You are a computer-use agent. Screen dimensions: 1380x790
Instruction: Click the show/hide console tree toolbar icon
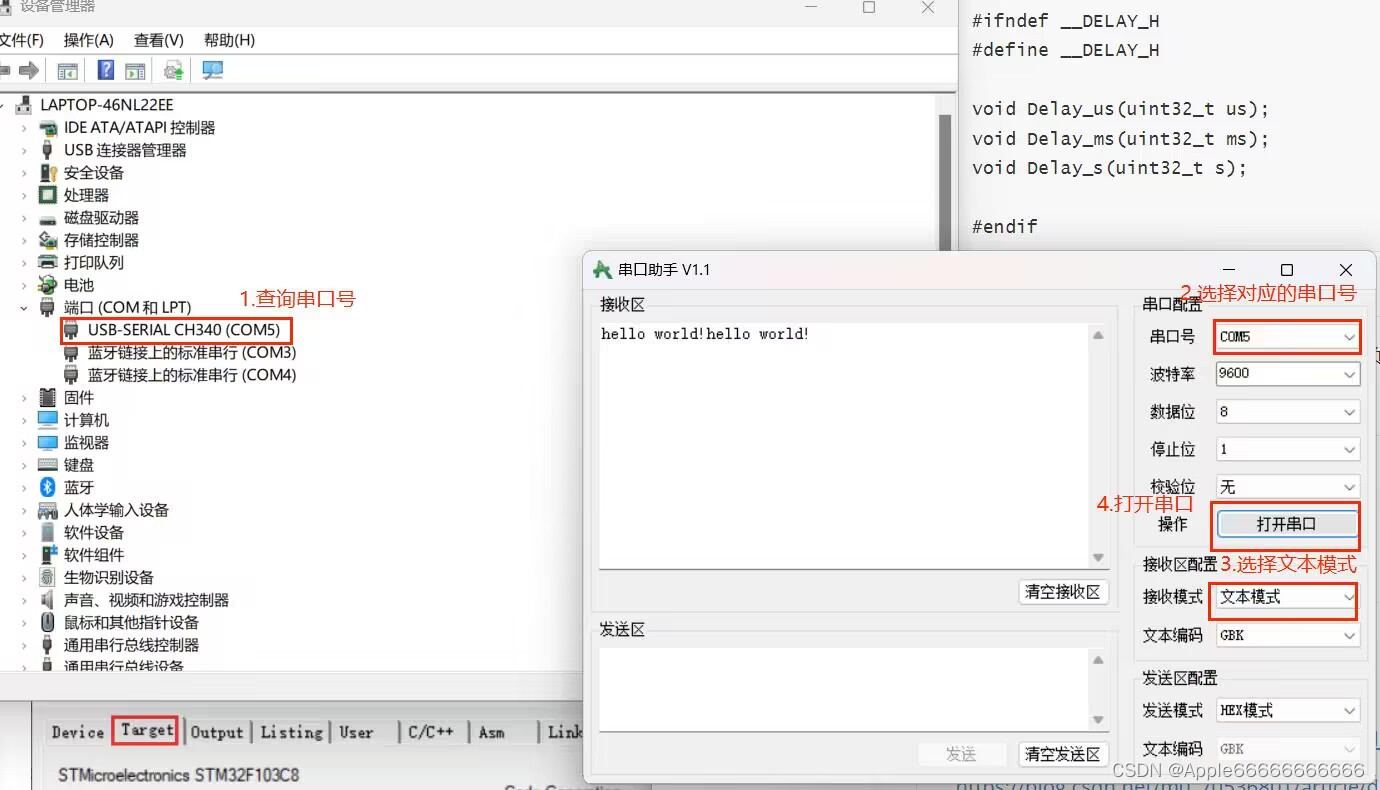coord(67,71)
